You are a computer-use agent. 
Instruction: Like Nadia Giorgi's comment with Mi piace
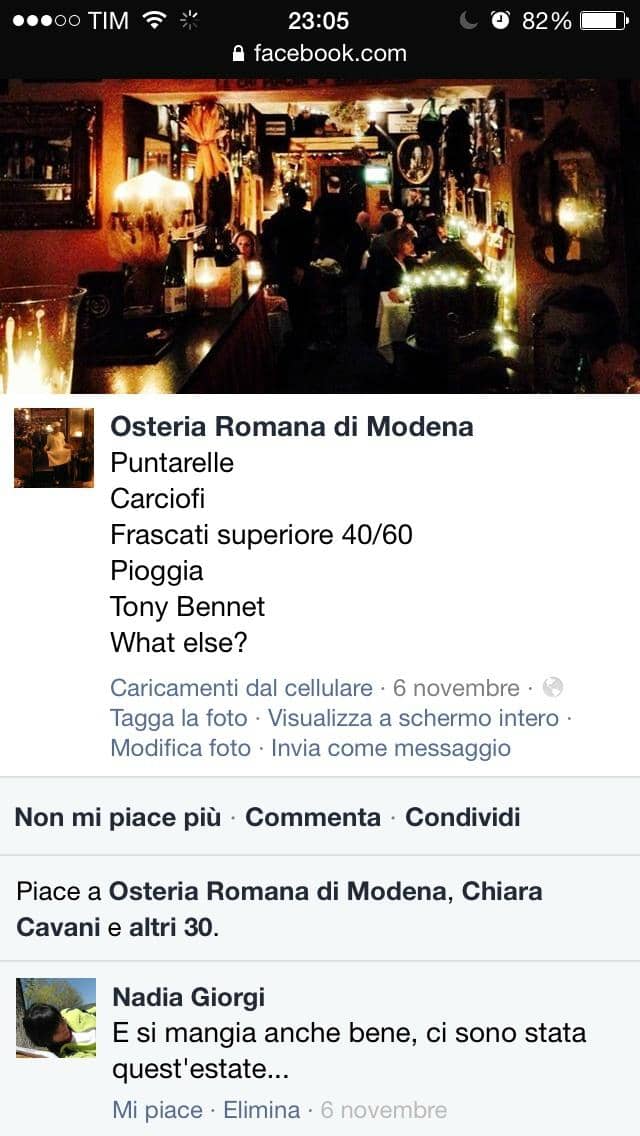(x=157, y=1109)
